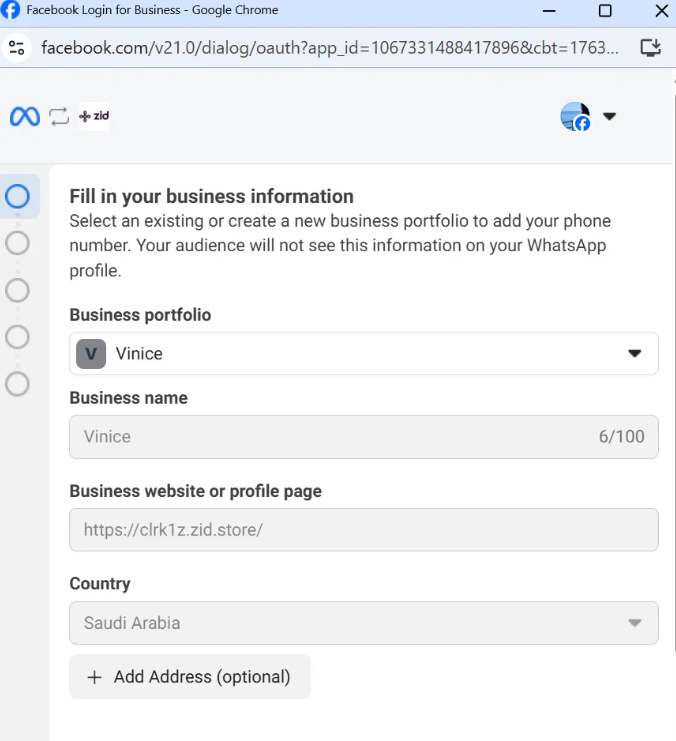Screen dimensions: 676x741
Task: Click the sync arrows icon between logos
Action: coord(59,116)
